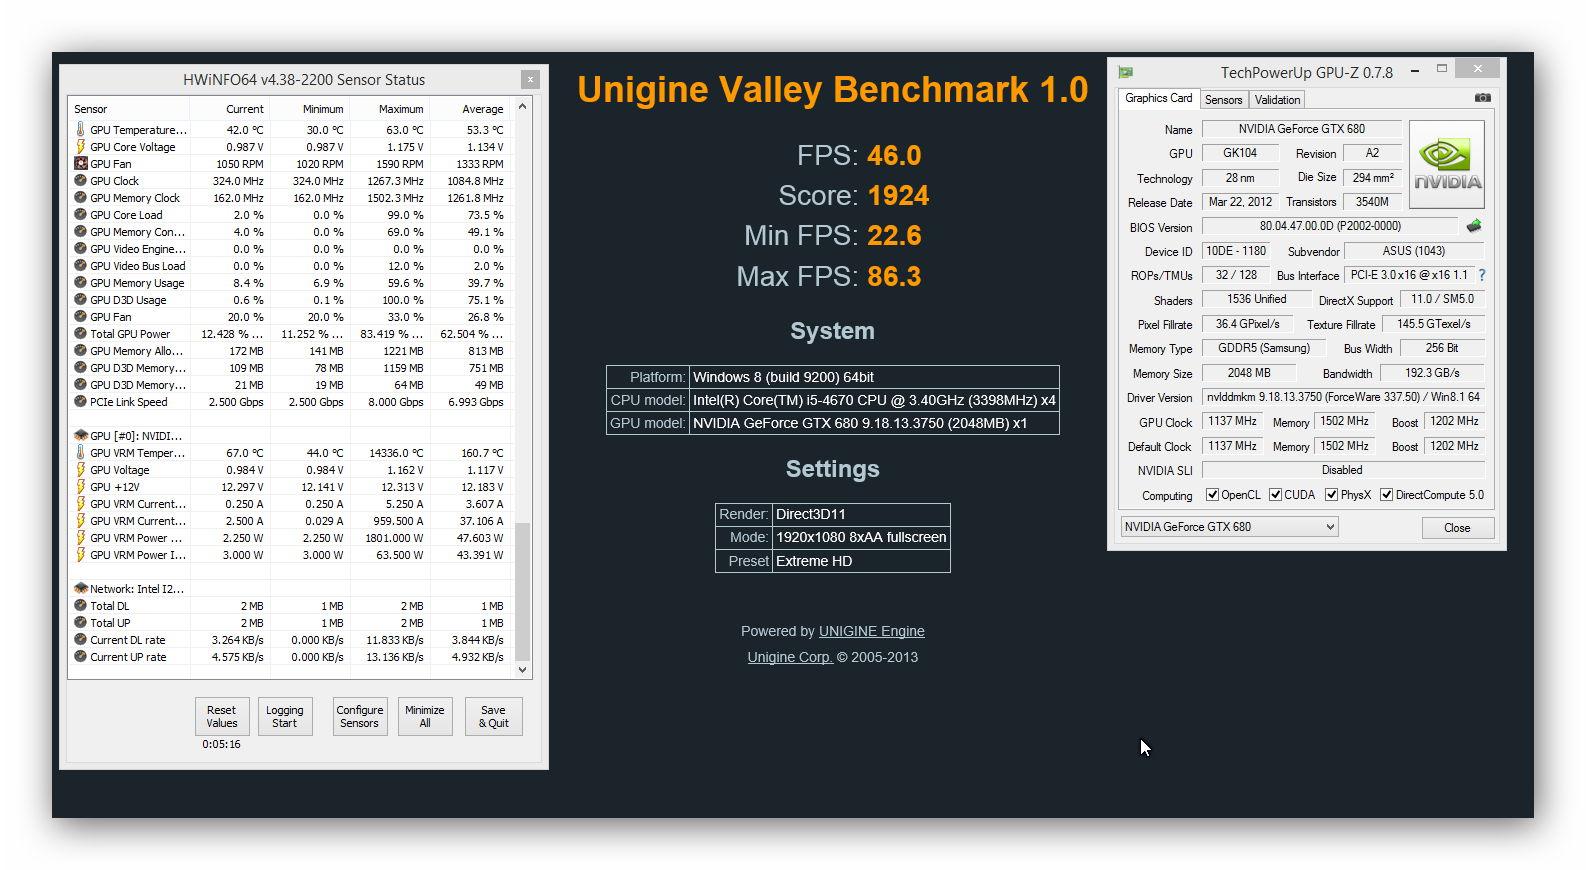
Task: Click lightning icon of GPU +12V row
Action: (80, 487)
